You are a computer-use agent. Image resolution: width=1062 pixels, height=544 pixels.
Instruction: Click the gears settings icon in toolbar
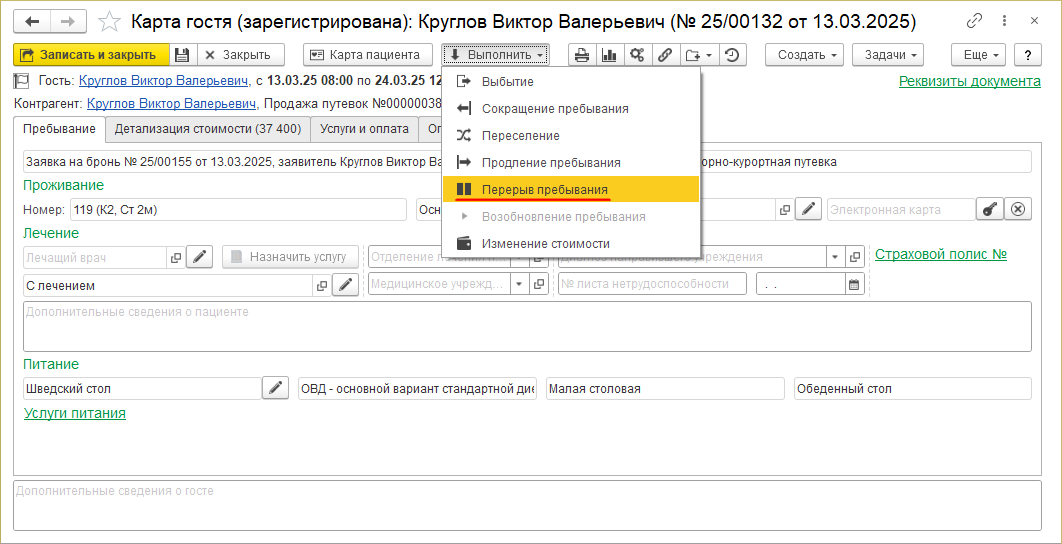(x=637, y=55)
